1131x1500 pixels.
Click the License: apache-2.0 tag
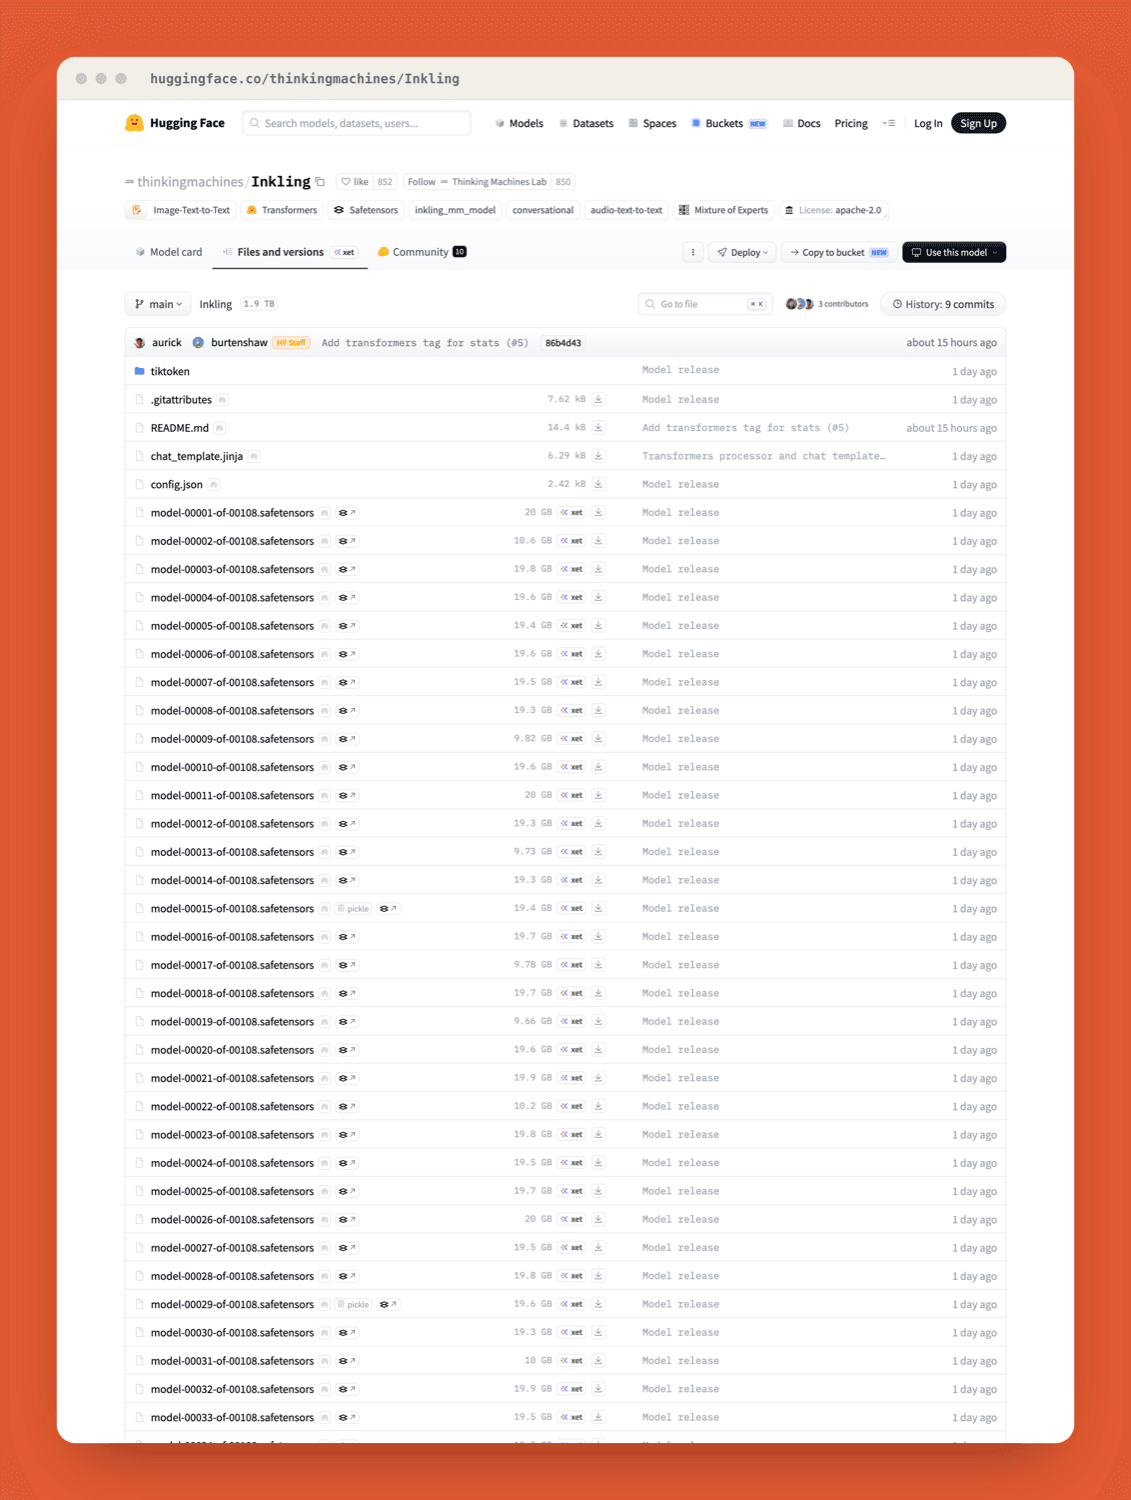coord(833,210)
